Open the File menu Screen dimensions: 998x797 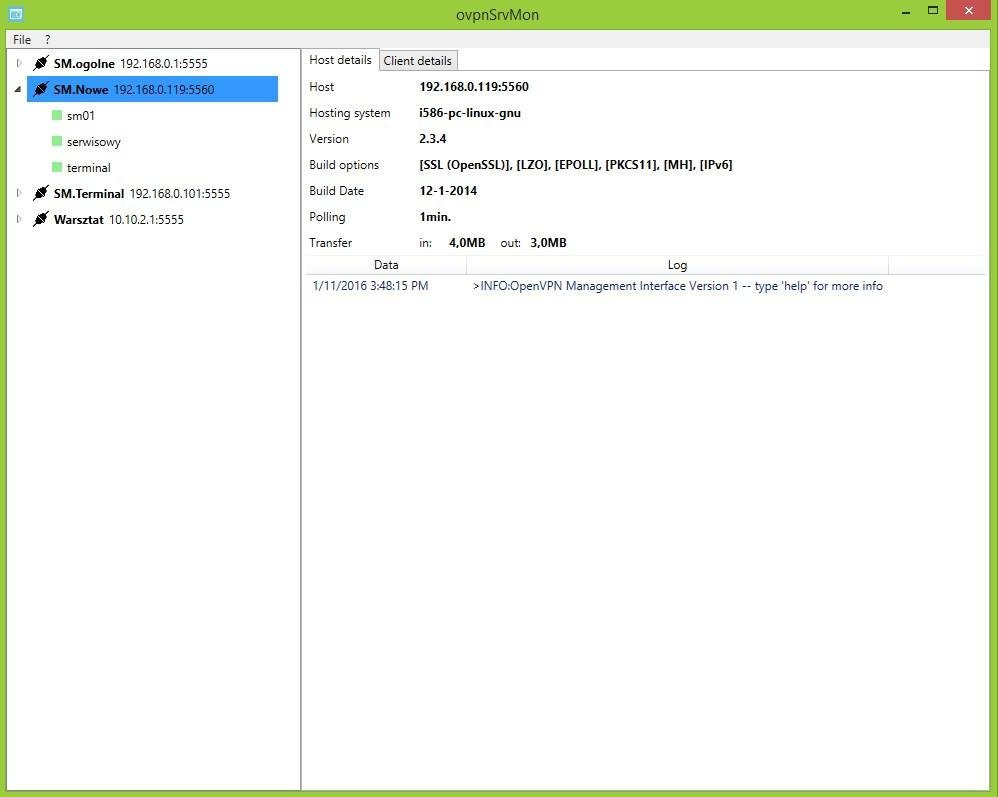pos(22,39)
